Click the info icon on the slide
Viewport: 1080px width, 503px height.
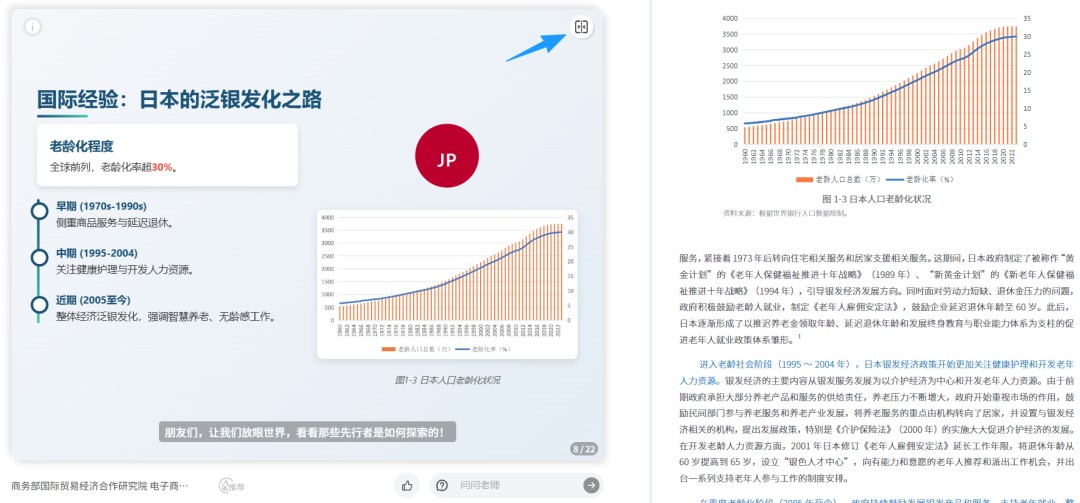point(32,27)
